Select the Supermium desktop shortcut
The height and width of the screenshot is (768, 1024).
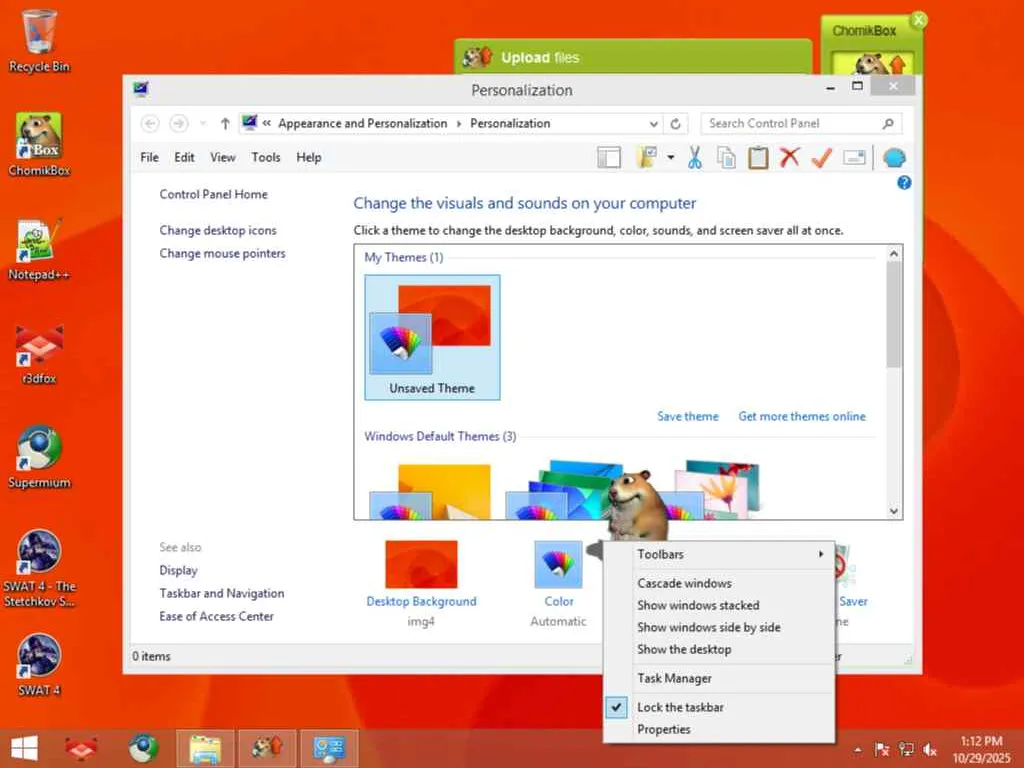(x=39, y=457)
